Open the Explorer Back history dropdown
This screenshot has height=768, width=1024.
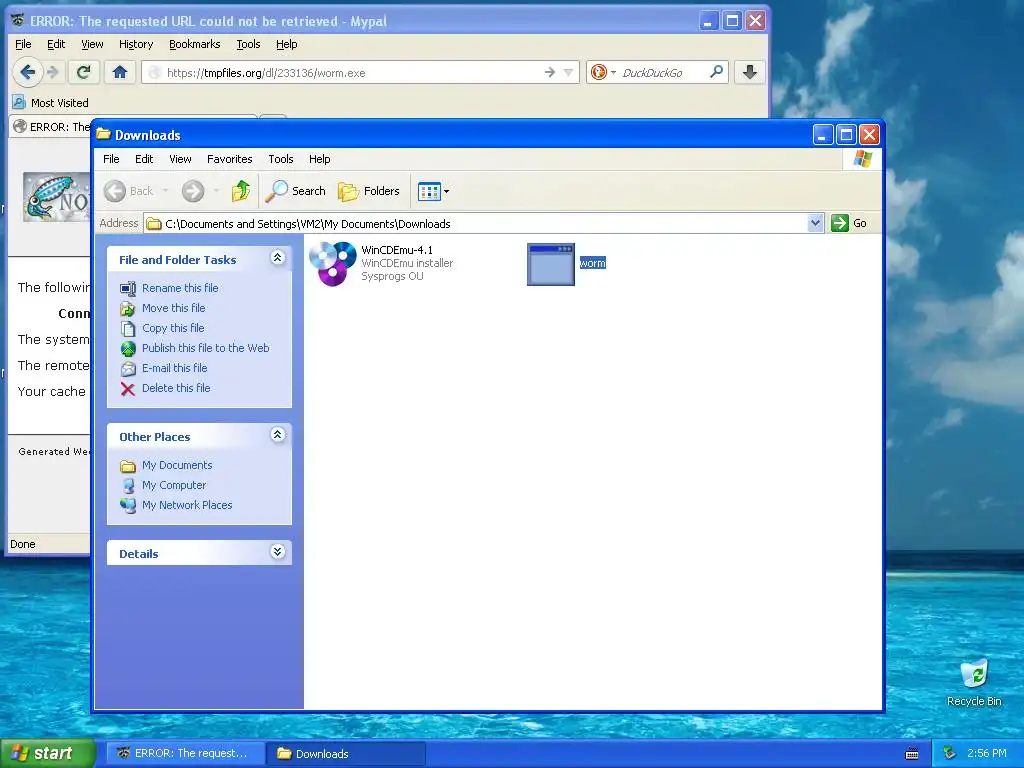point(165,191)
